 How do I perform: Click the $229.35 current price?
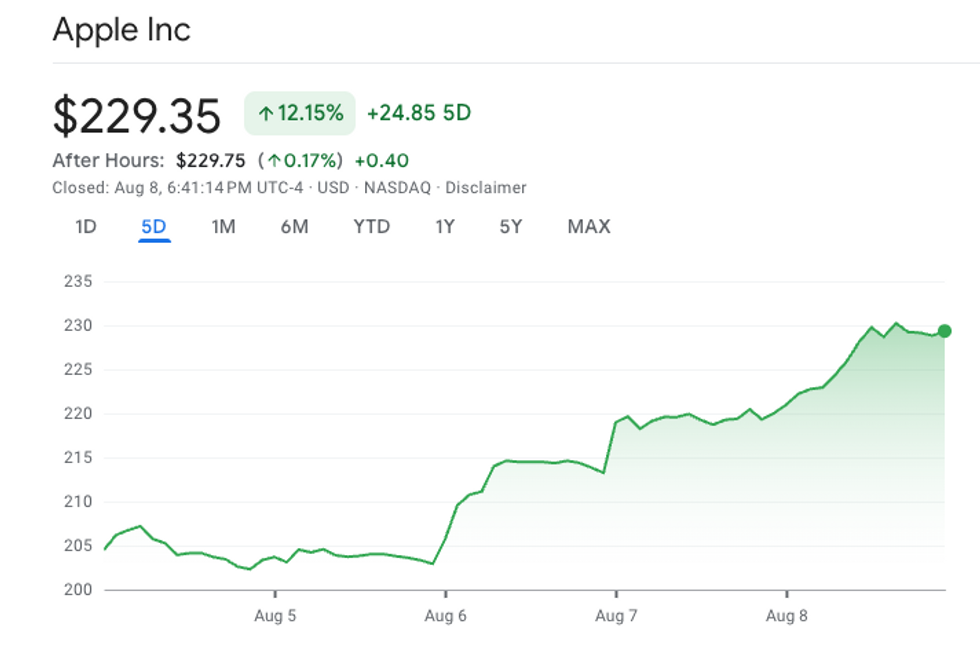(x=137, y=116)
